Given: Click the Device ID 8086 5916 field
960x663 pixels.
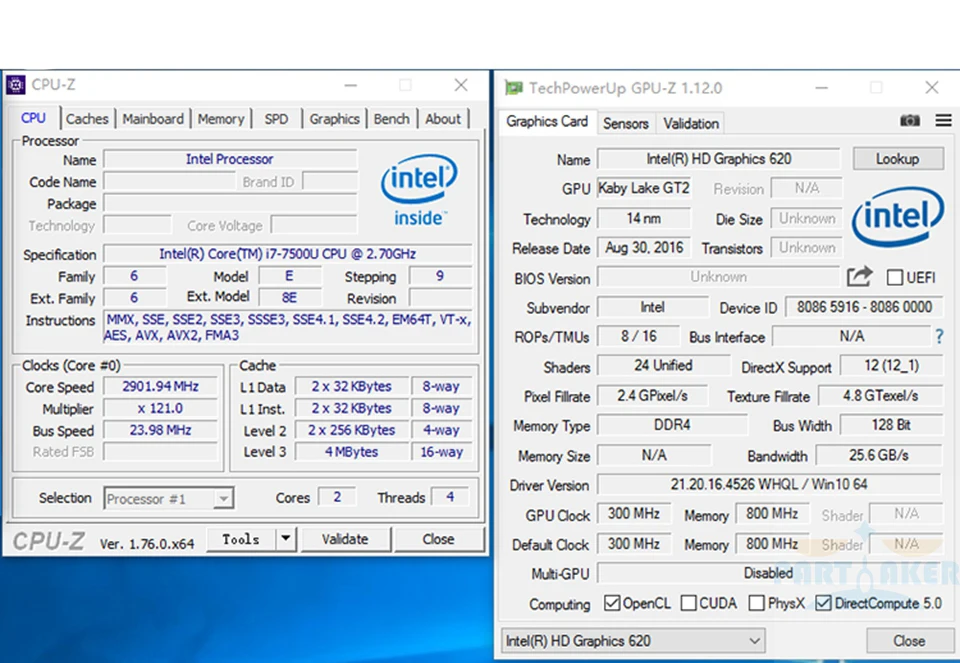Looking at the screenshot, I should click(x=864, y=307).
